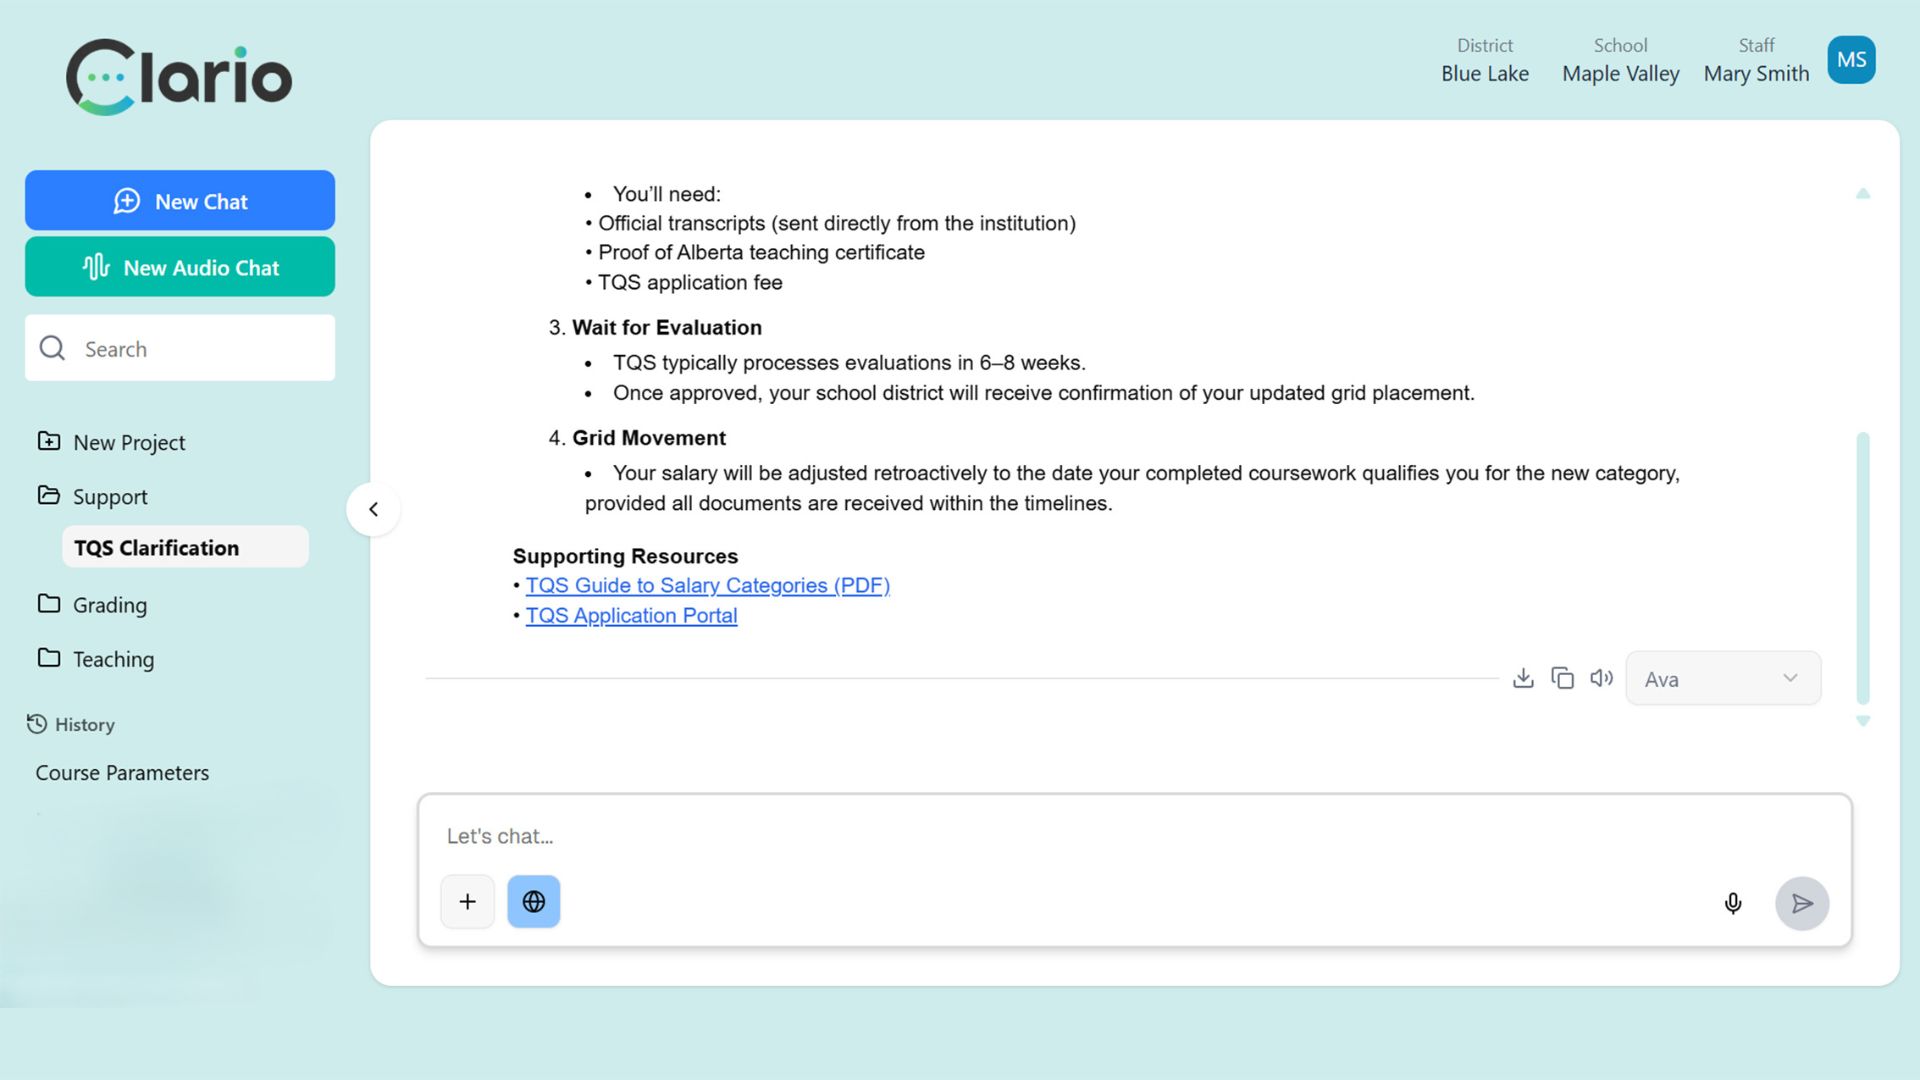Viewport: 1920px width, 1080px height.
Task: Click the plus attachment button
Action: pos(467,902)
